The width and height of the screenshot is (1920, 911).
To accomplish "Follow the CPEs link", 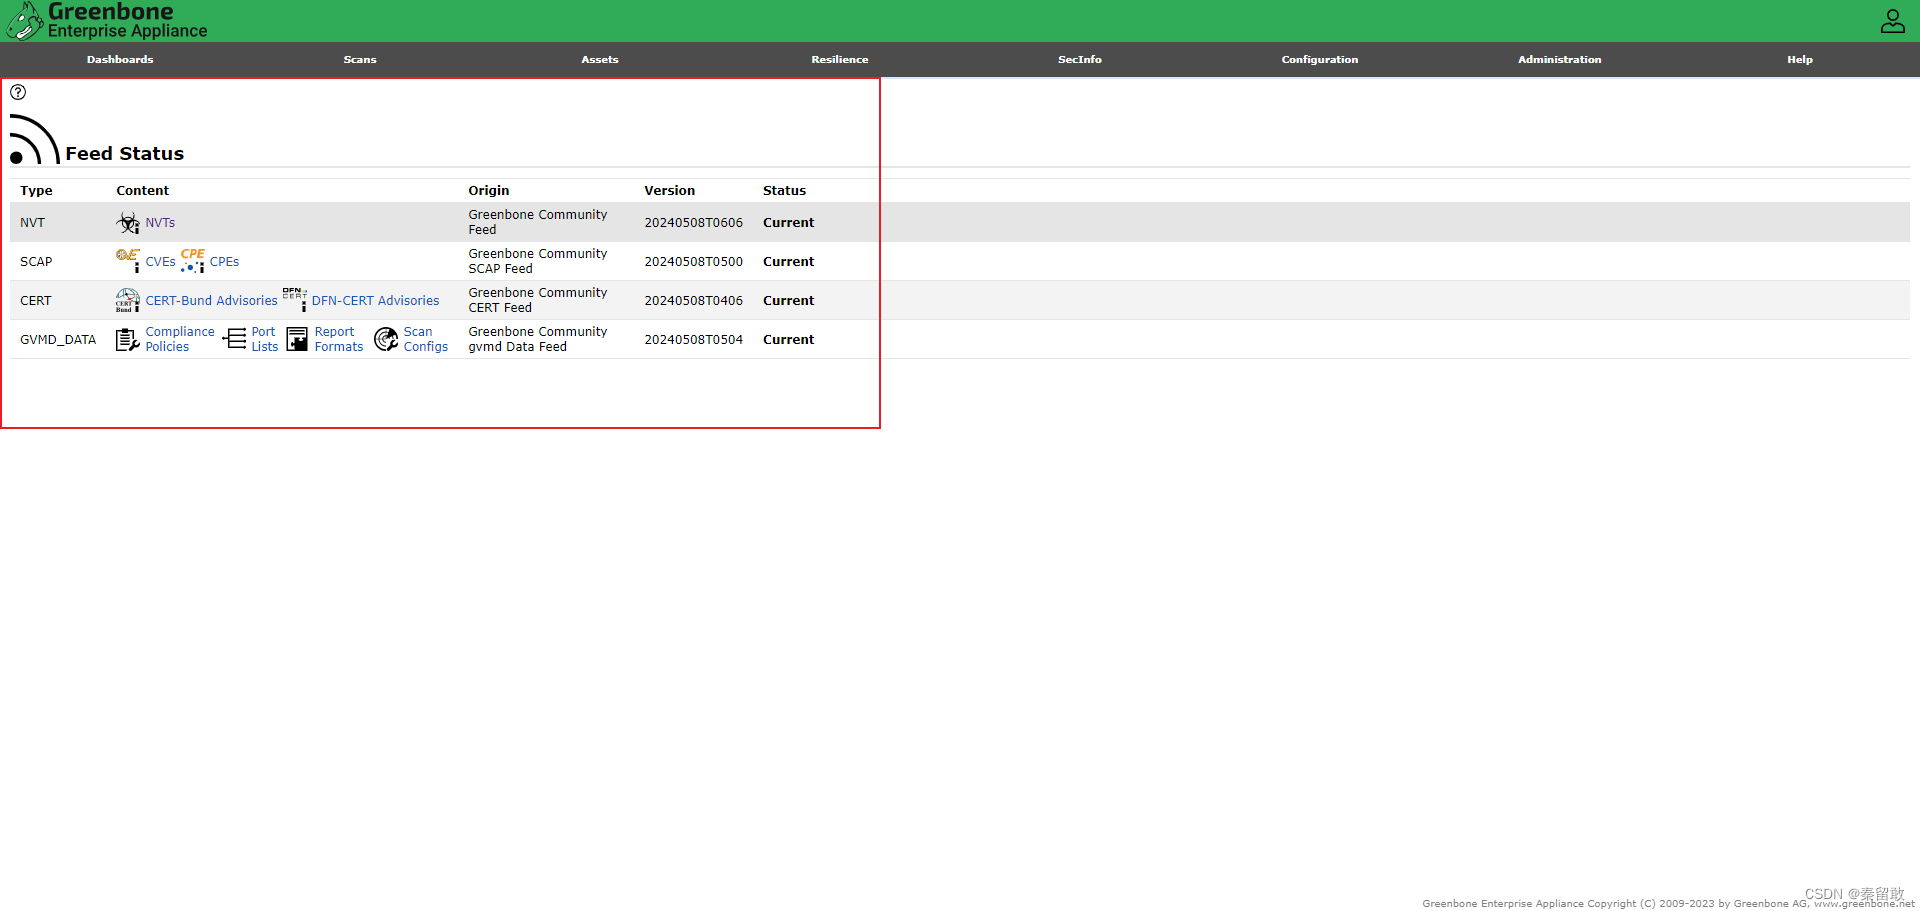I will click(x=224, y=262).
